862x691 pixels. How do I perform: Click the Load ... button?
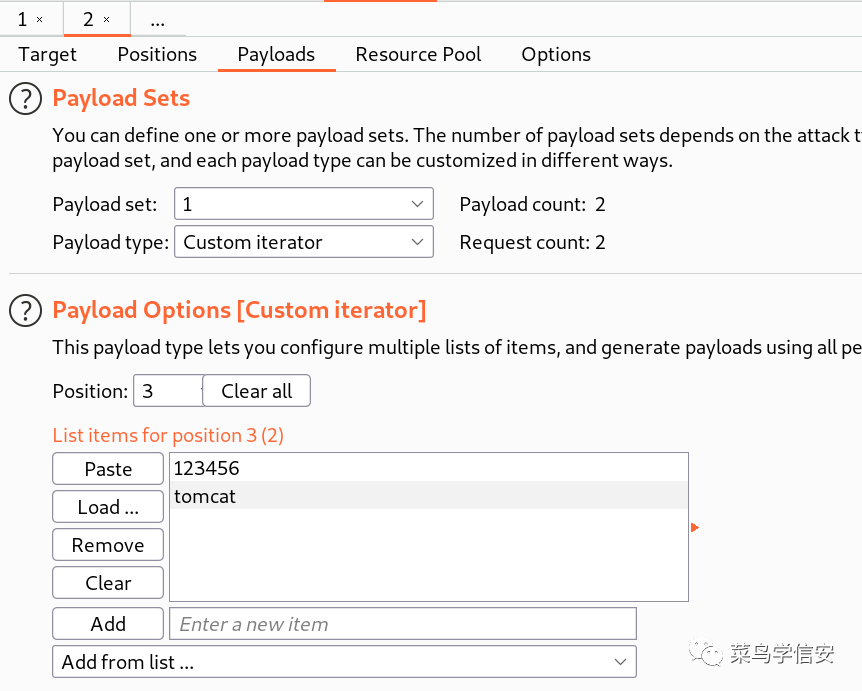pyautogui.click(x=108, y=507)
